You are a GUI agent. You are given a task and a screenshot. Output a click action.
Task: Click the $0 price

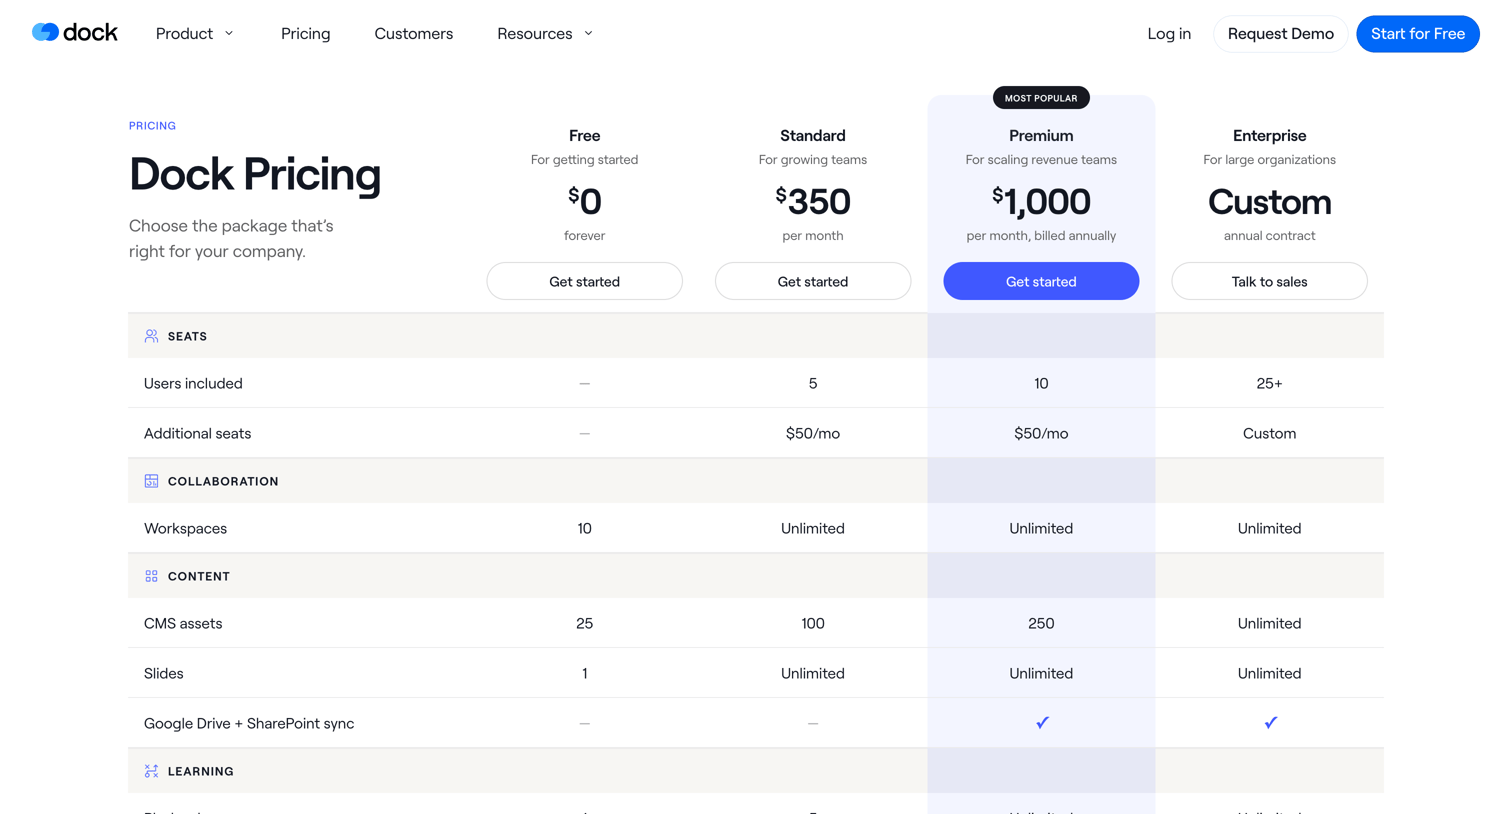585,201
